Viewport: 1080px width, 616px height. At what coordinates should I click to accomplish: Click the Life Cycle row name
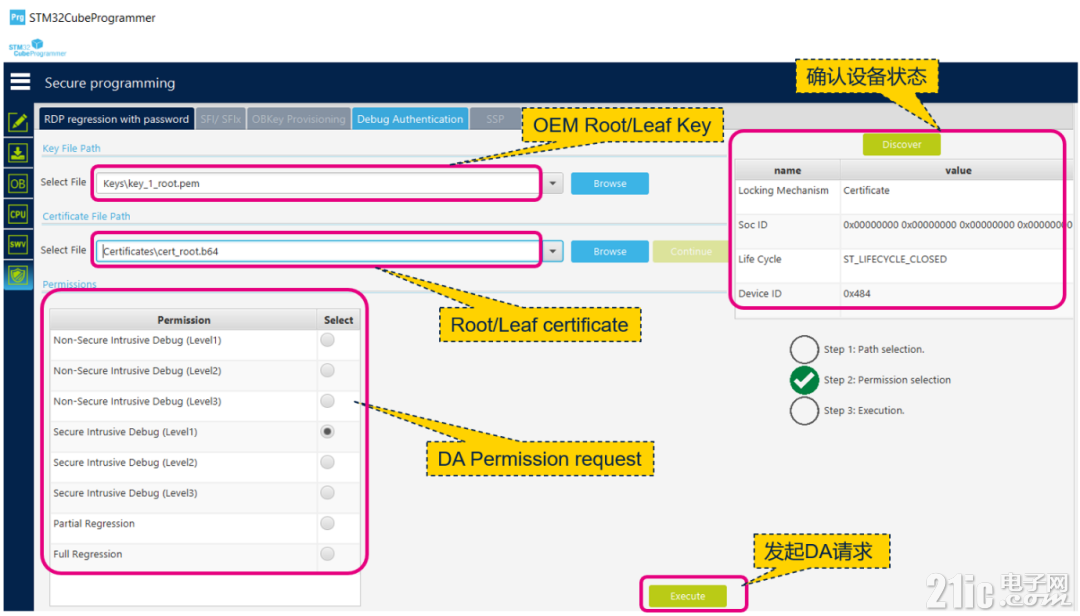pos(760,259)
